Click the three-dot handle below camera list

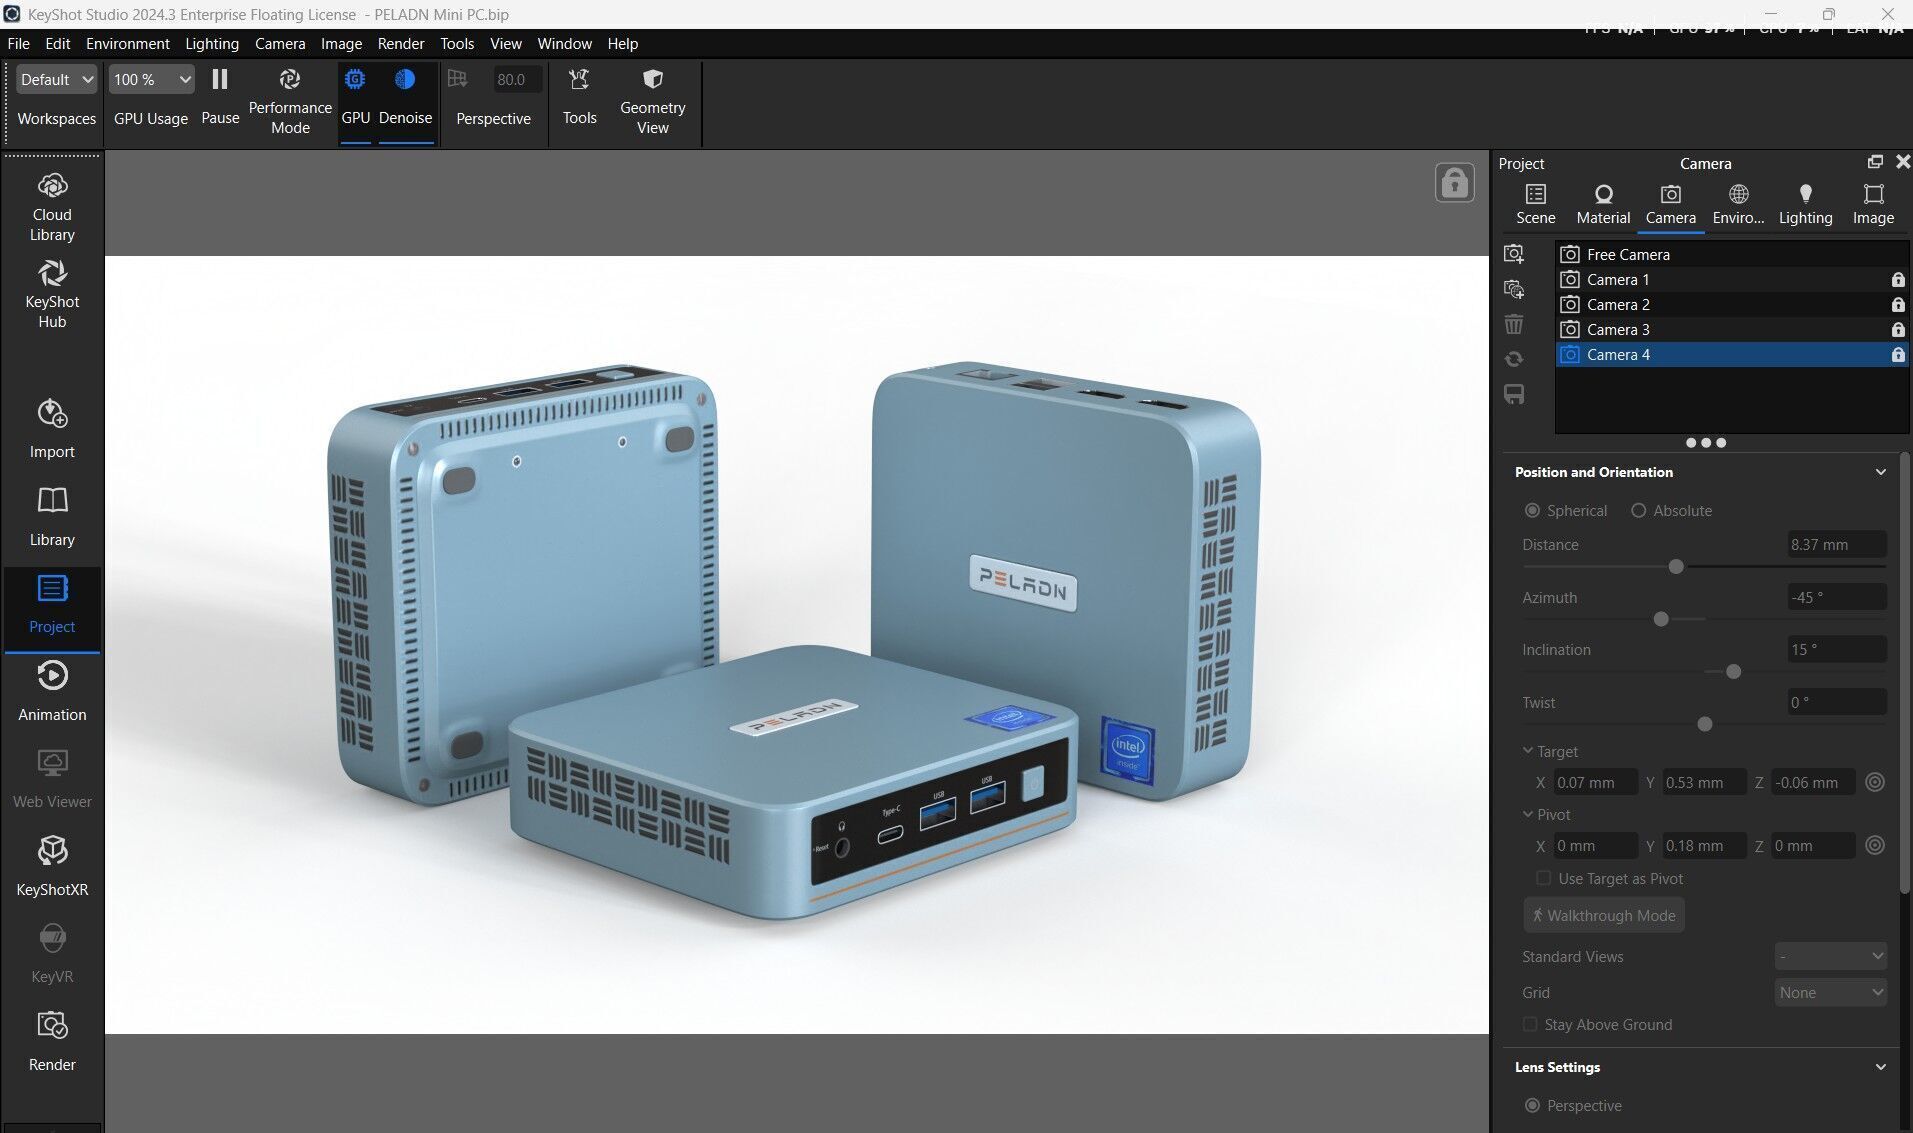pyautogui.click(x=1705, y=442)
